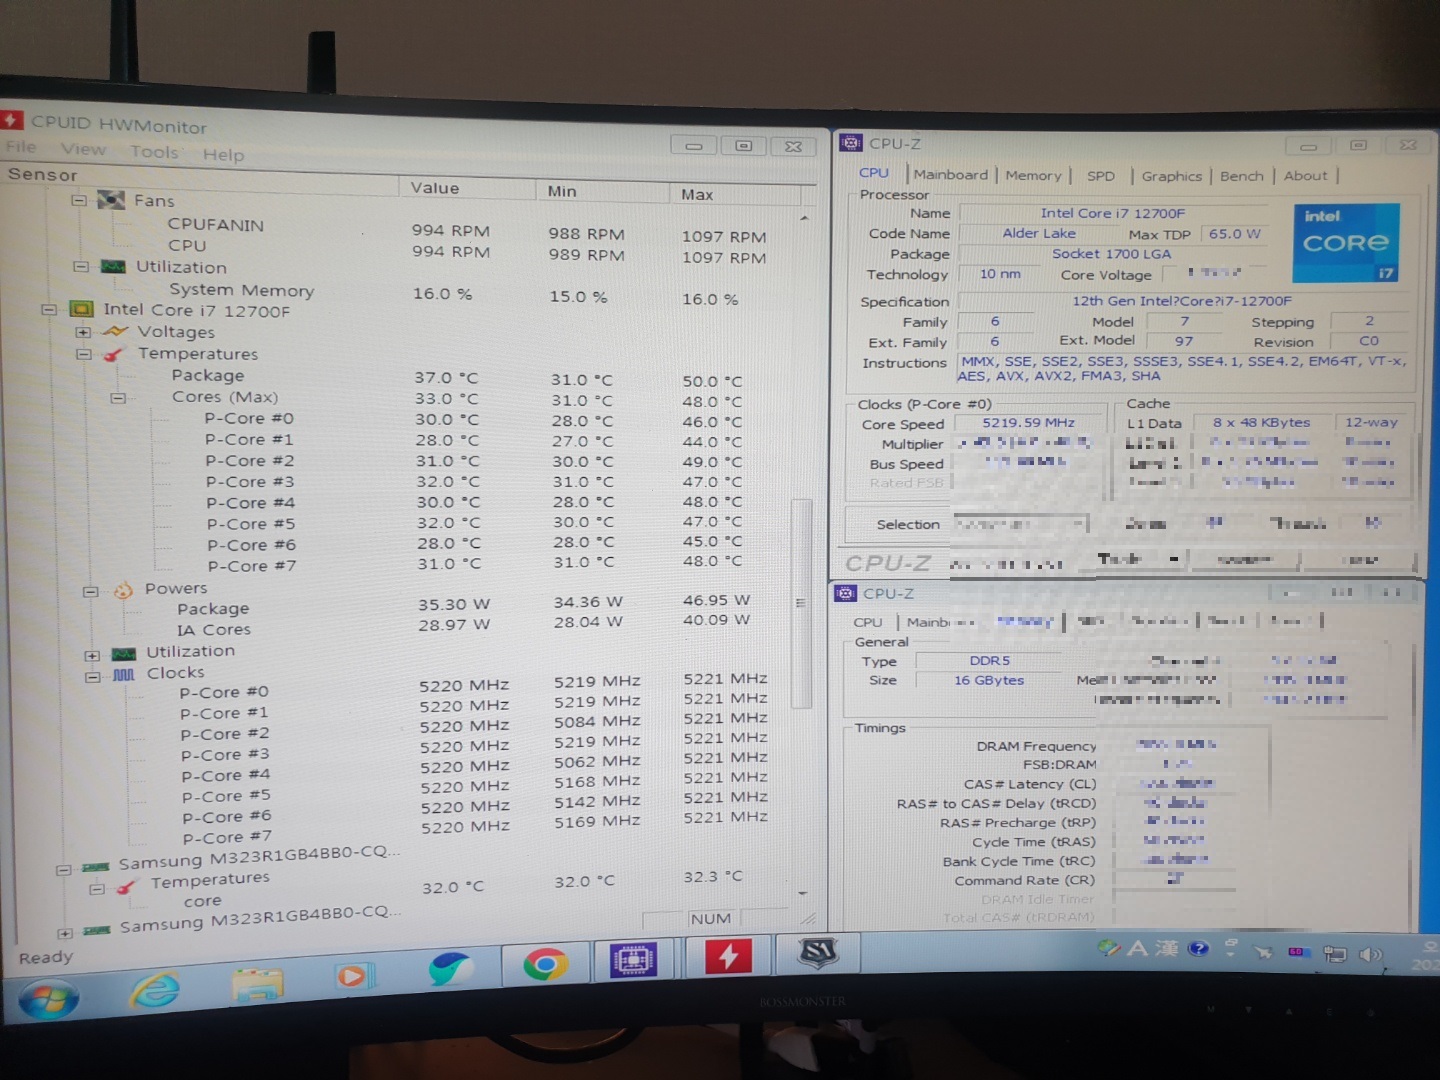The image size is (1440, 1080).
Task: Collapse the Clocks node
Action: point(92,677)
